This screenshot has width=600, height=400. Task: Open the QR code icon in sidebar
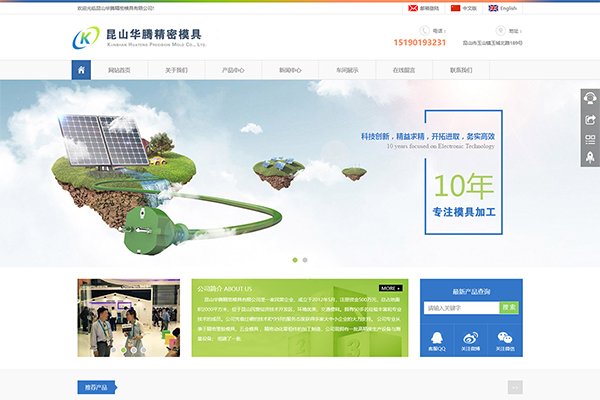point(590,138)
